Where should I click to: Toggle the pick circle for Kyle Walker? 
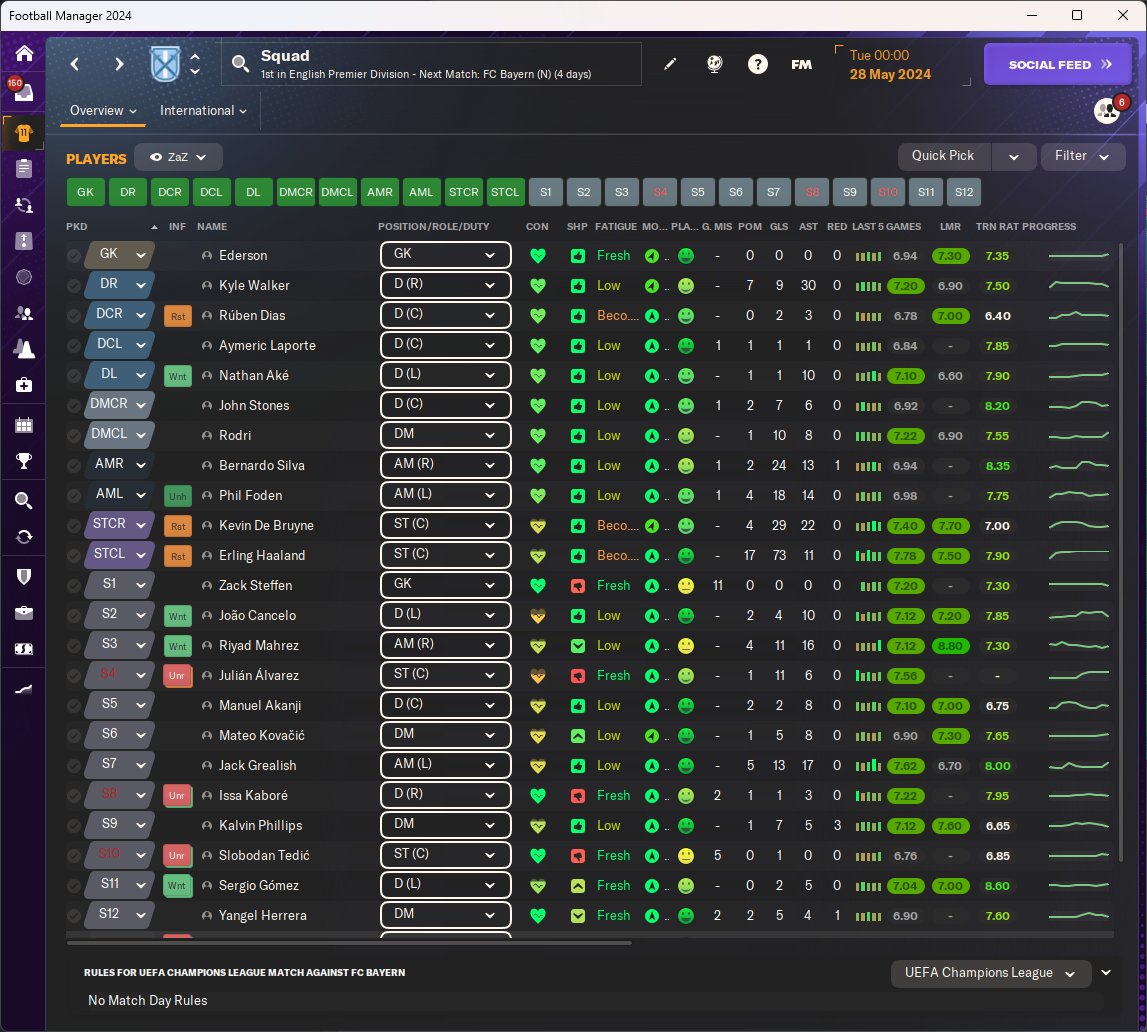click(73, 286)
